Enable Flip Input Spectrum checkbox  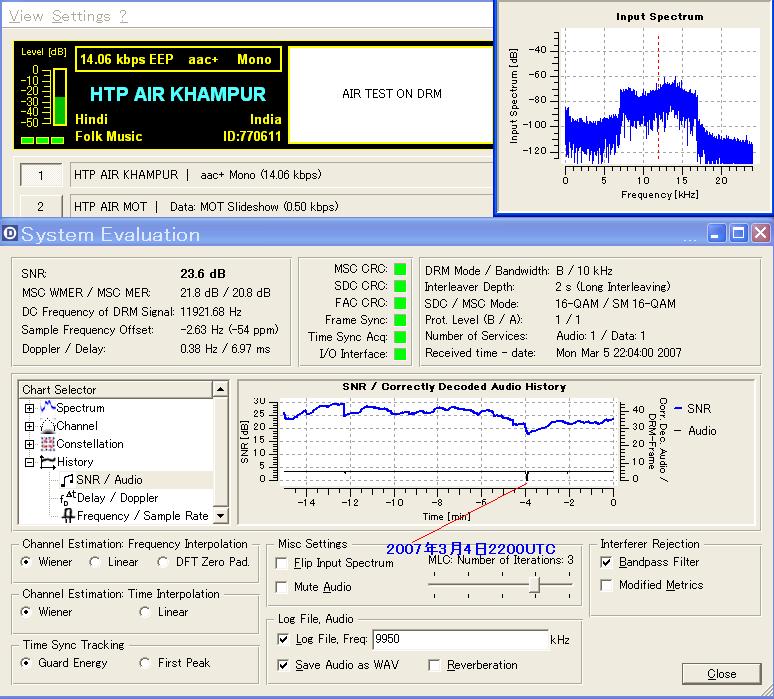coord(281,563)
